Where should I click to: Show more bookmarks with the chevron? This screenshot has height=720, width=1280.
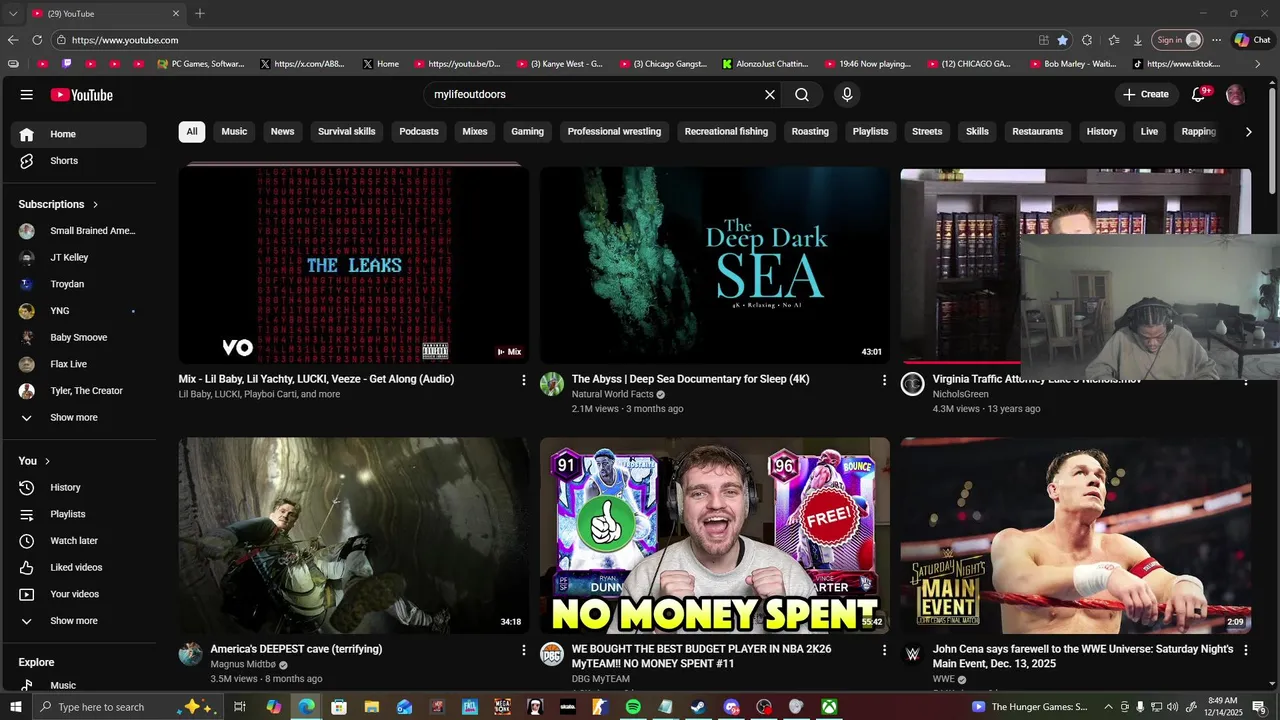(x=1257, y=64)
